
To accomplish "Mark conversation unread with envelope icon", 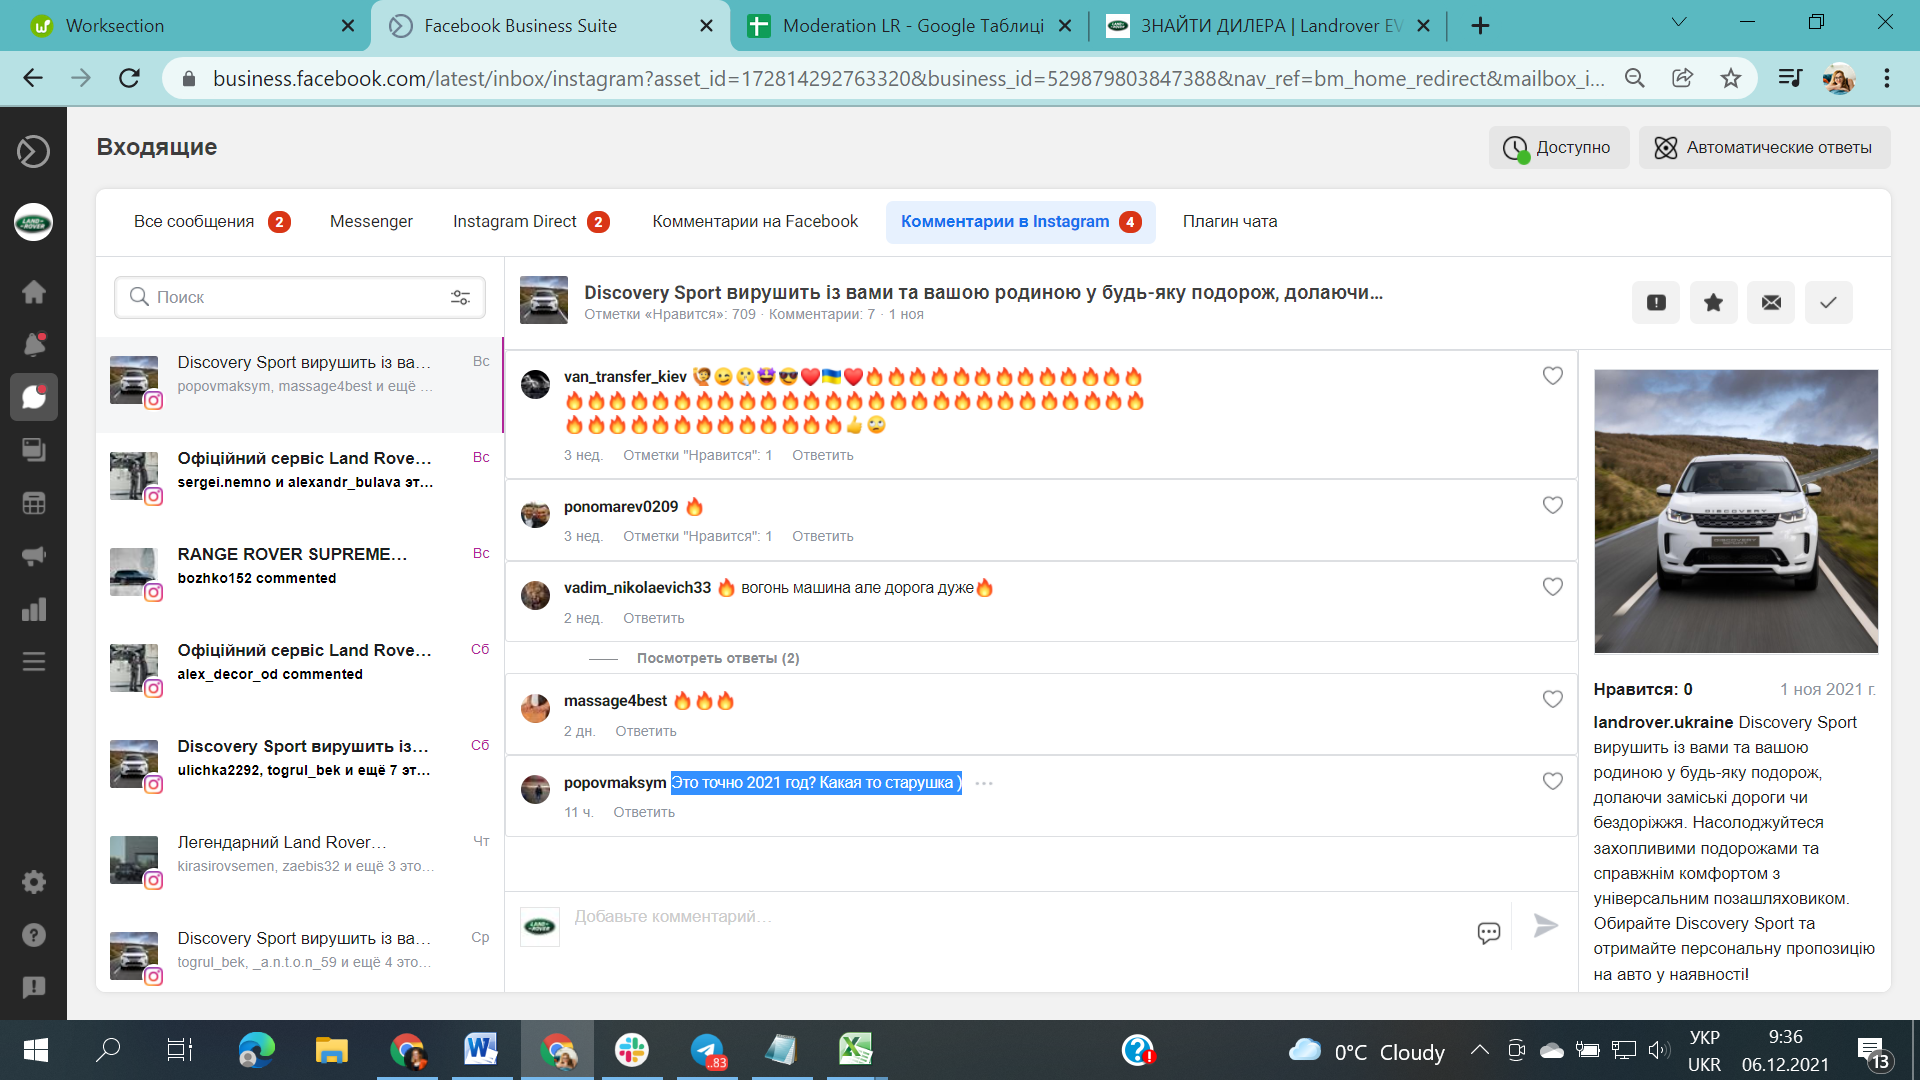I will (x=1771, y=303).
